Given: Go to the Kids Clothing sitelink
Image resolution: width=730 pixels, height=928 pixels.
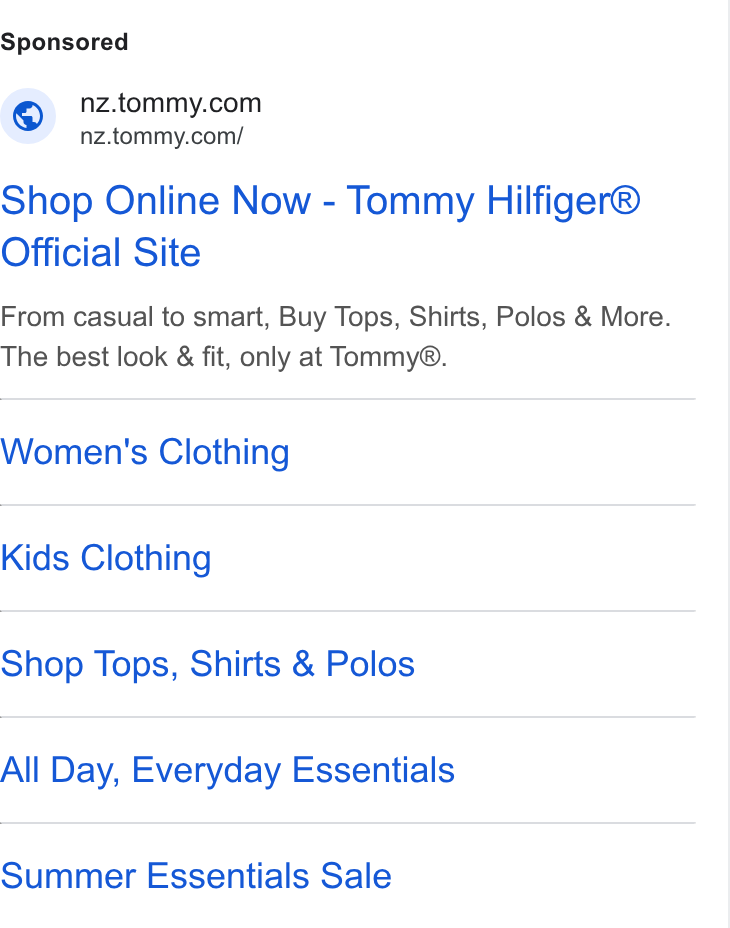Looking at the screenshot, I should pyautogui.click(x=106, y=558).
